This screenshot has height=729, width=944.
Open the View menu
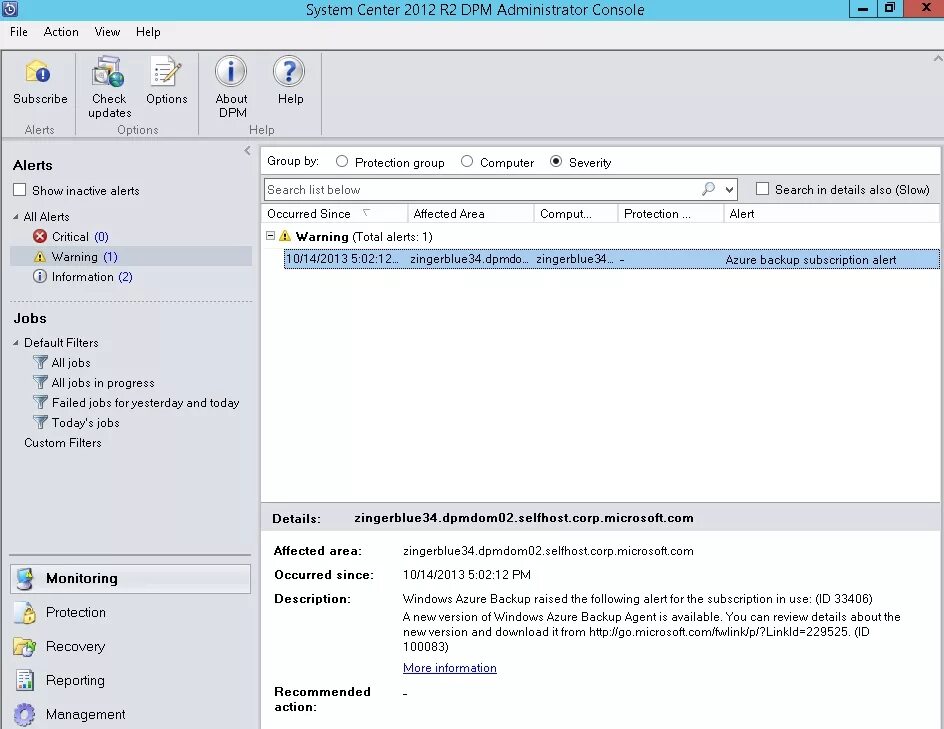point(107,32)
